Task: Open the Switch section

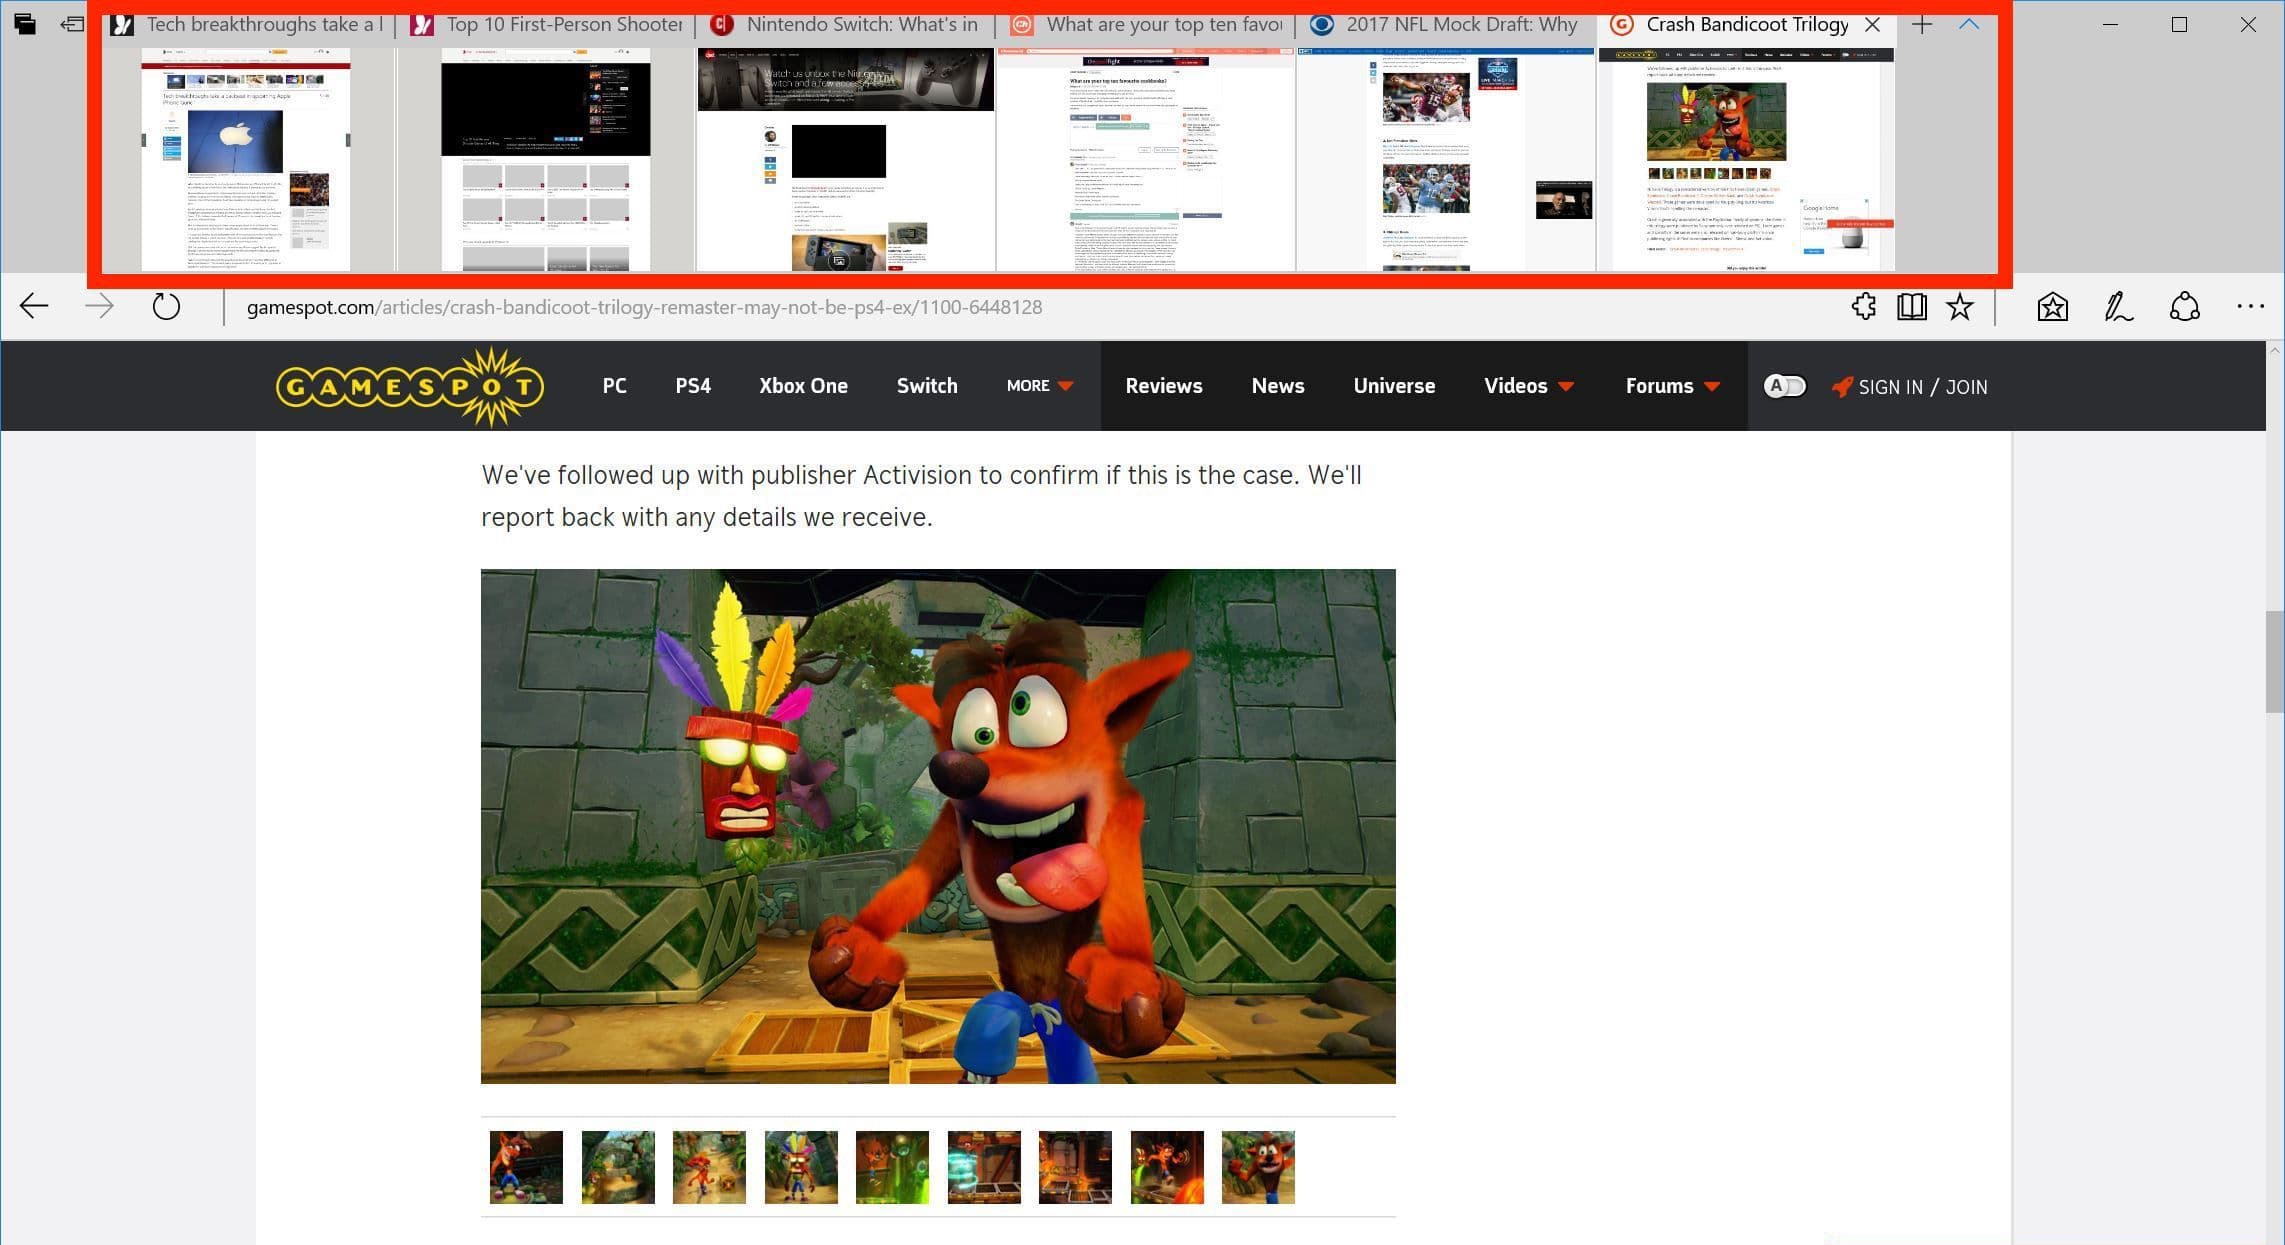Action: pos(927,386)
